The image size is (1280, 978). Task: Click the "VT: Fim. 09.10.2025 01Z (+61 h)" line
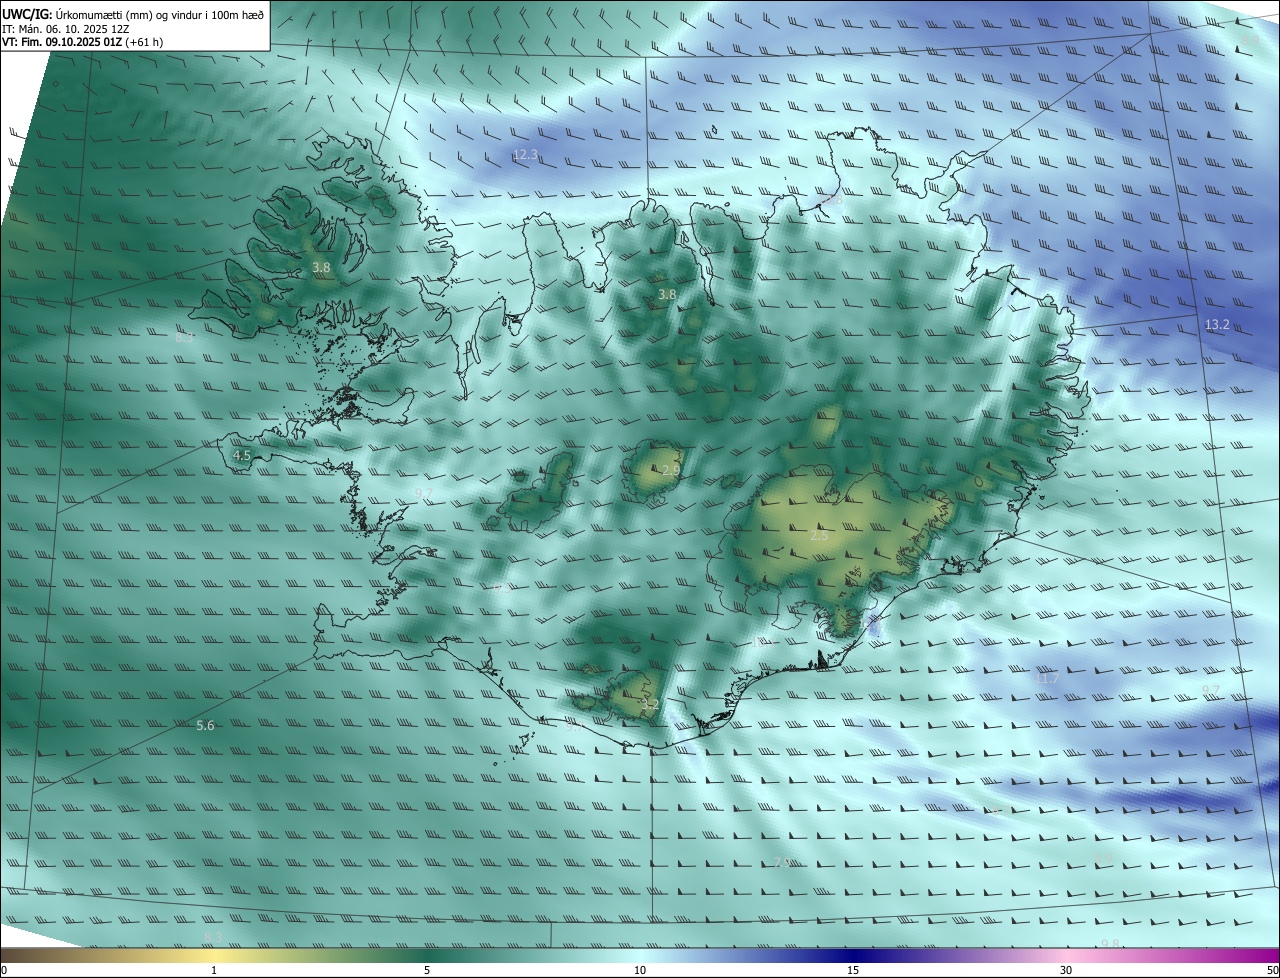click(x=82, y=42)
